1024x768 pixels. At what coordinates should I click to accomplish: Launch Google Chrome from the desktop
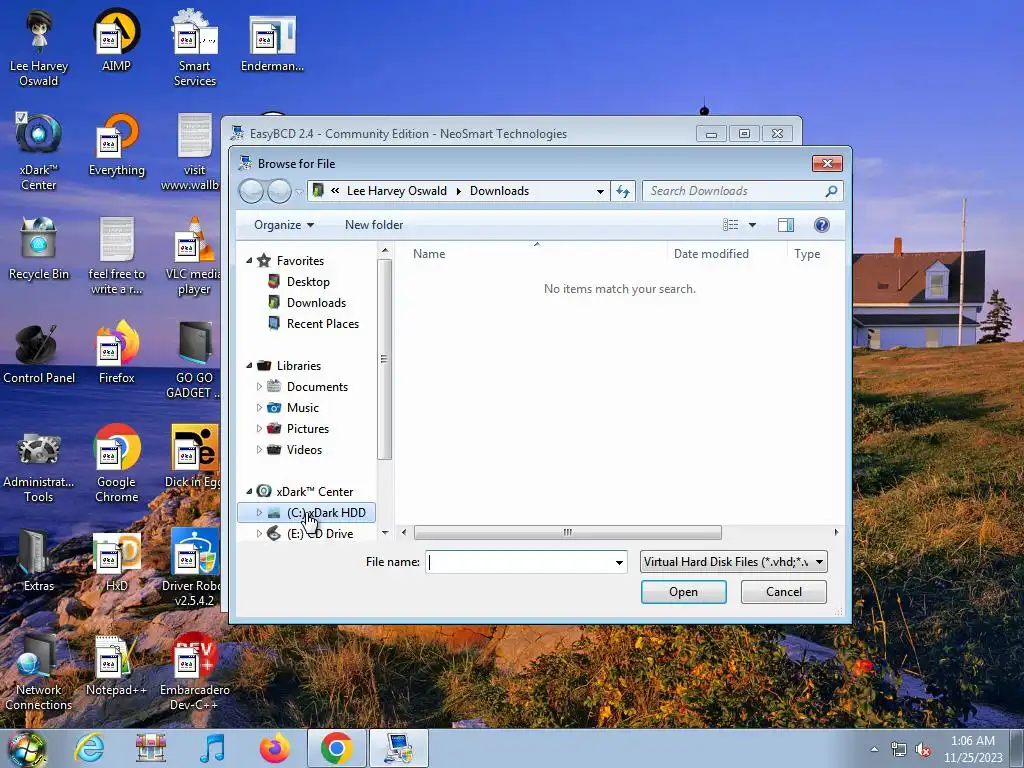(x=116, y=463)
